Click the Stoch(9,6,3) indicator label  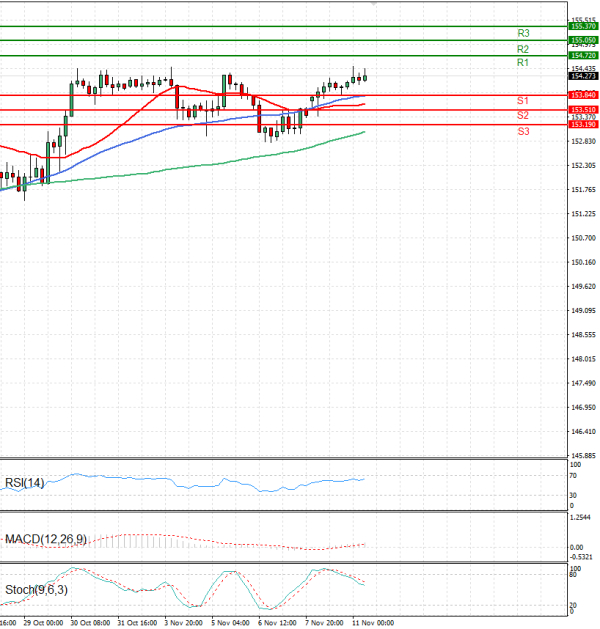[x=35, y=589]
